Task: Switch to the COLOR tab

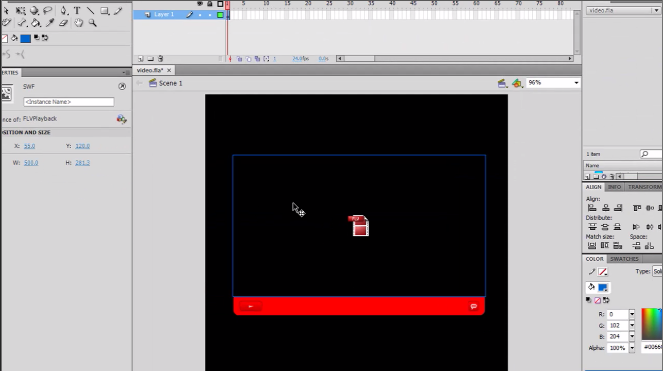Action: pos(594,259)
